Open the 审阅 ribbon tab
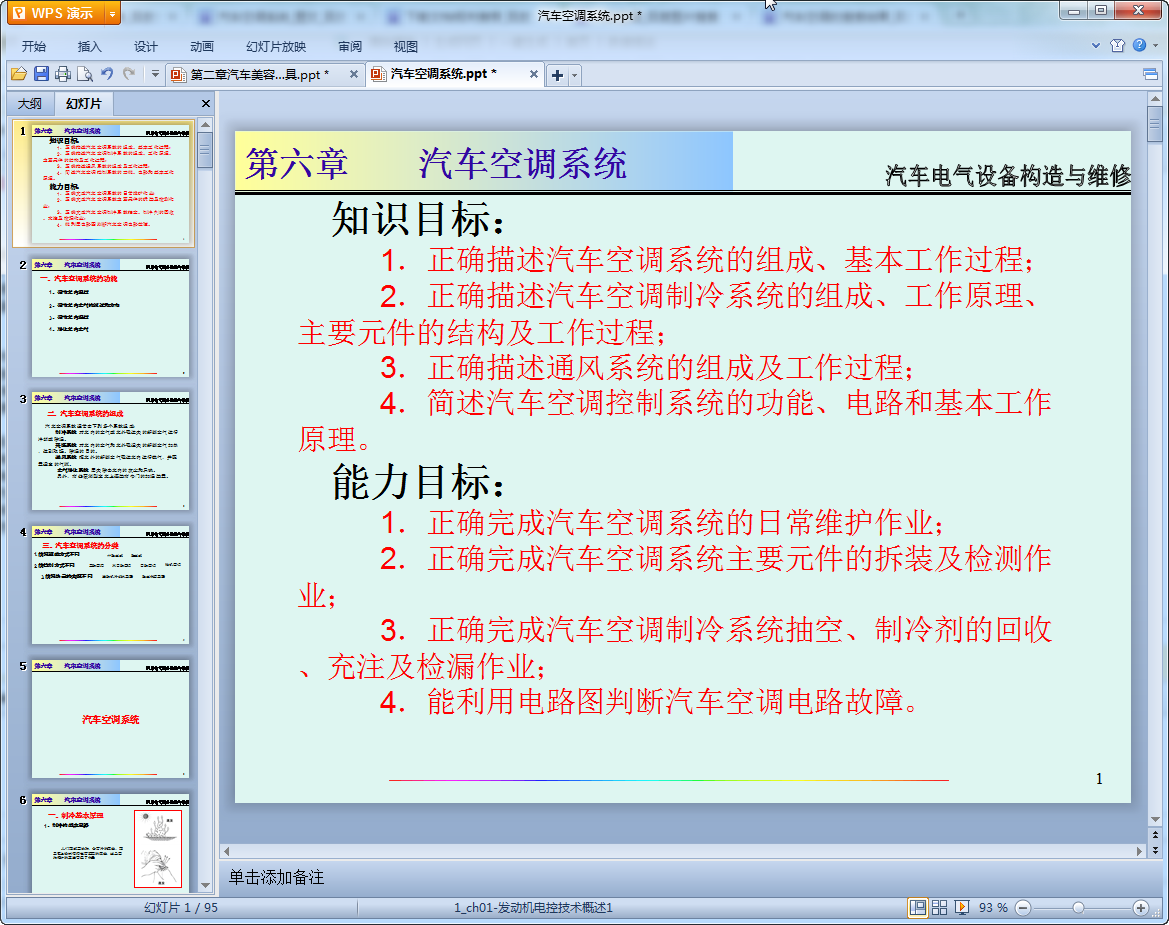The image size is (1169, 925). tap(350, 46)
